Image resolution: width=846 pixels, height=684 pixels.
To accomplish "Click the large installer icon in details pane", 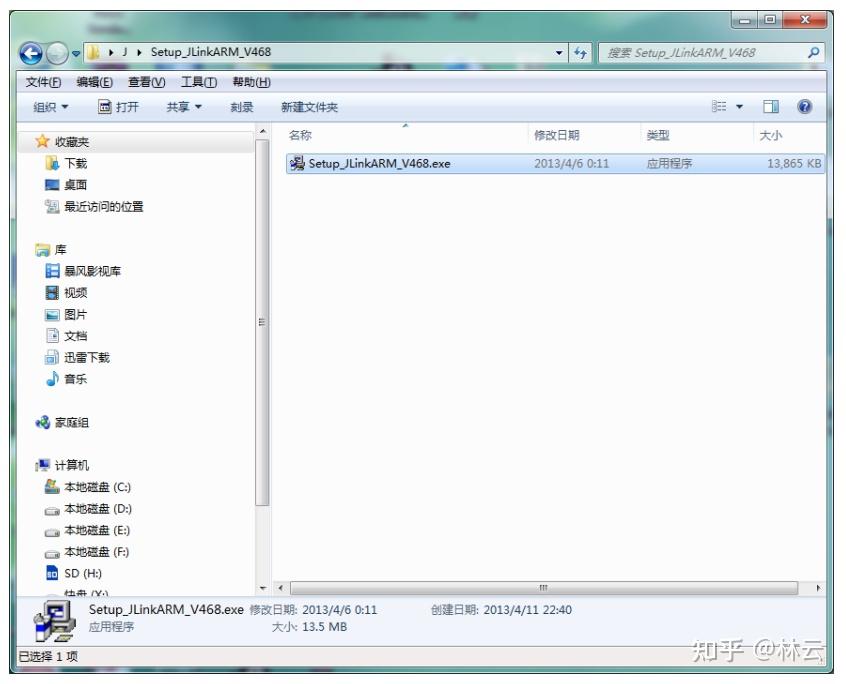I will pos(54,621).
